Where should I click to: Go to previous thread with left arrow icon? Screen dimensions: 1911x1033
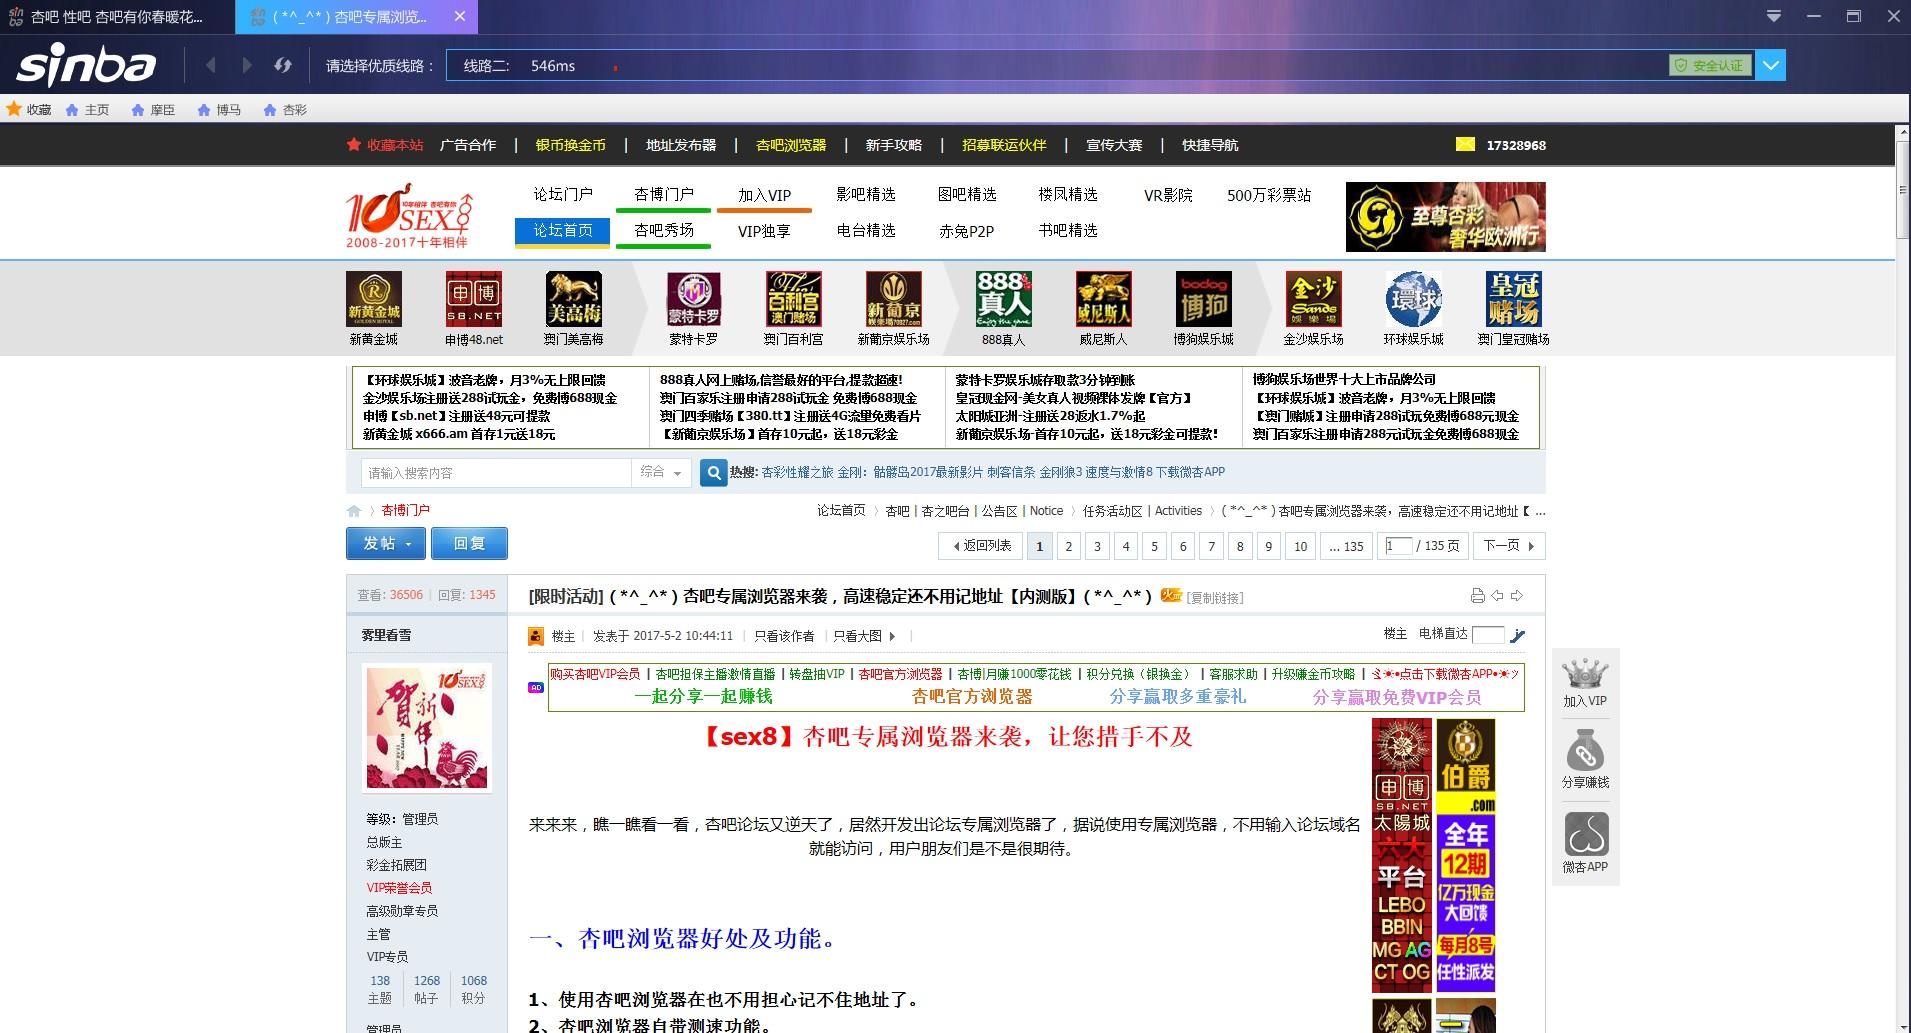pyautogui.click(x=1497, y=596)
